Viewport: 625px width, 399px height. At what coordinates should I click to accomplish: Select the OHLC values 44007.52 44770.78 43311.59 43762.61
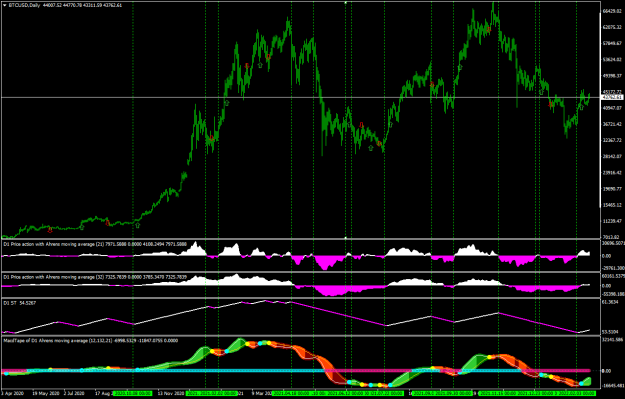coord(82,5)
